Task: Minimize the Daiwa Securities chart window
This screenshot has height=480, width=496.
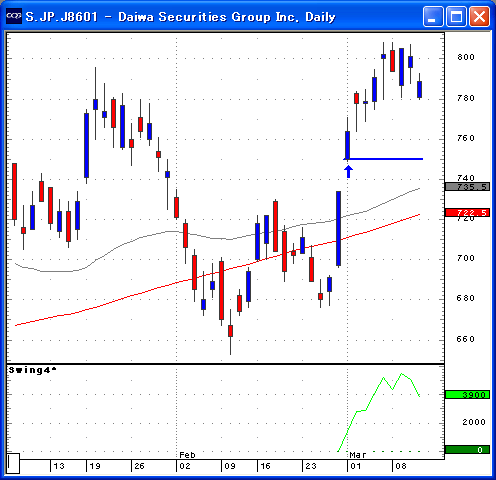Action: pyautogui.click(x=433, y=16)
